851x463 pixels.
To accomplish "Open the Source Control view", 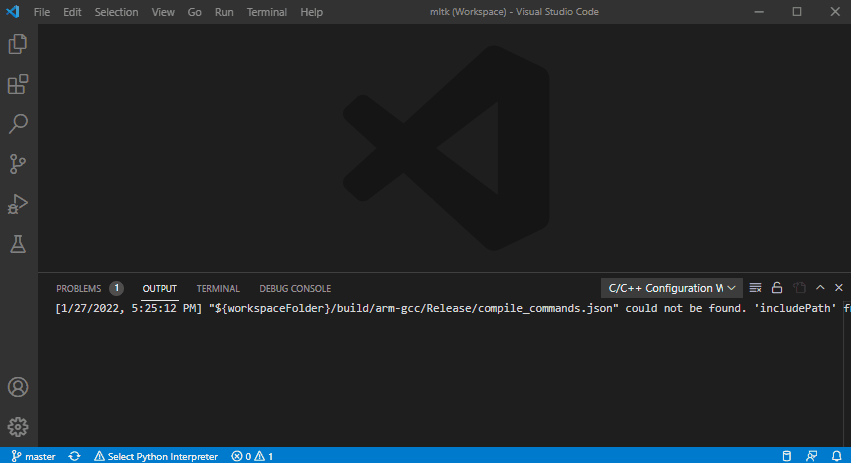I will (18, 164).
